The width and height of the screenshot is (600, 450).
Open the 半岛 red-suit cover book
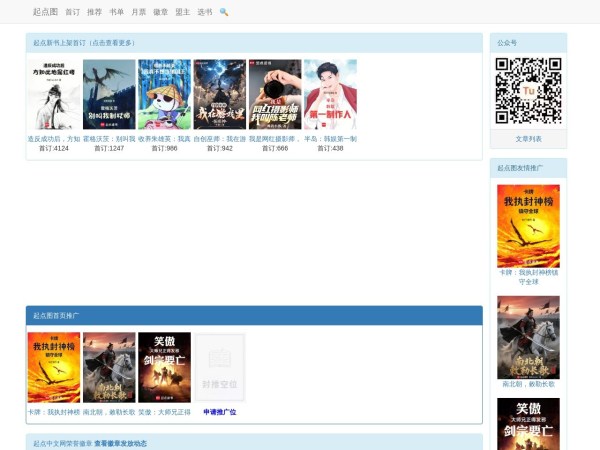(x=330, y=95)
